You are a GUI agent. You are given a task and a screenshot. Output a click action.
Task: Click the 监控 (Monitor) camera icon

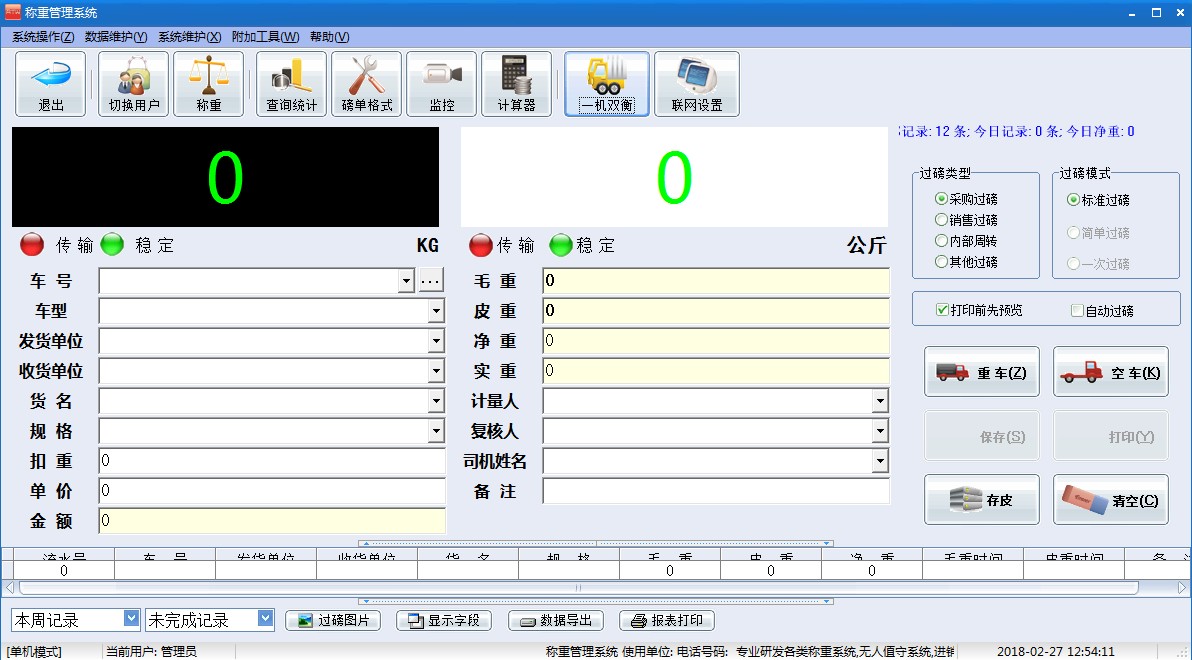click(441, 83)
